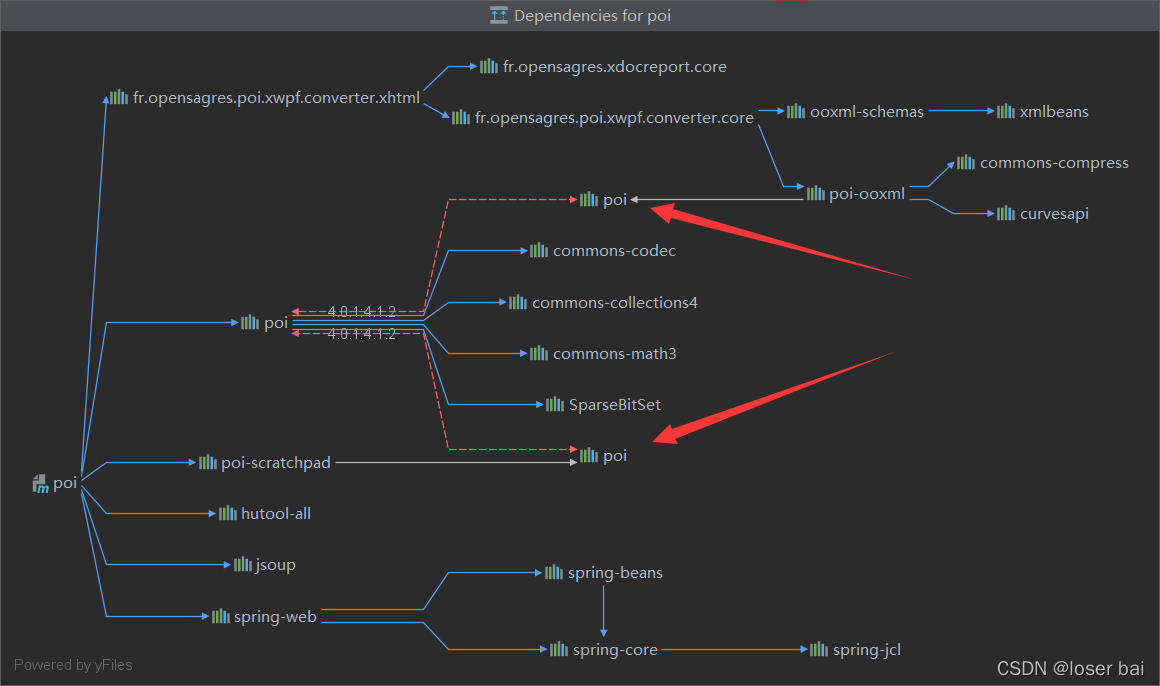This screenshot has height=686, width=1160.
Task: Click the dependency analyzer icon beside "Dependencies for poi"
Action: point(498,15)
